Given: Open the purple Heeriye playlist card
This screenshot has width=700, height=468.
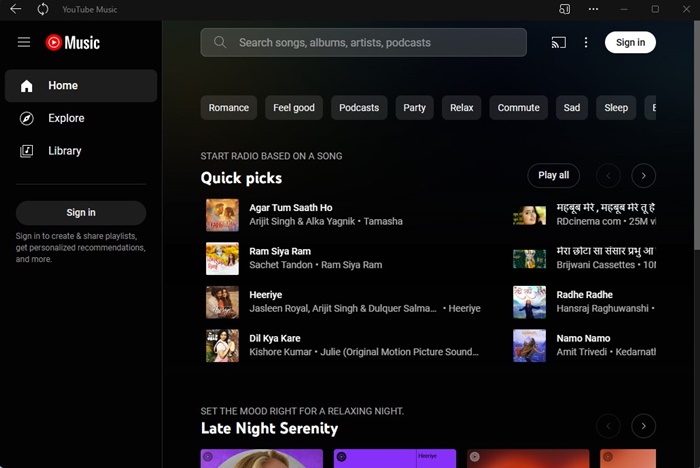Looking at the screenshot, I should coord(395,459).
